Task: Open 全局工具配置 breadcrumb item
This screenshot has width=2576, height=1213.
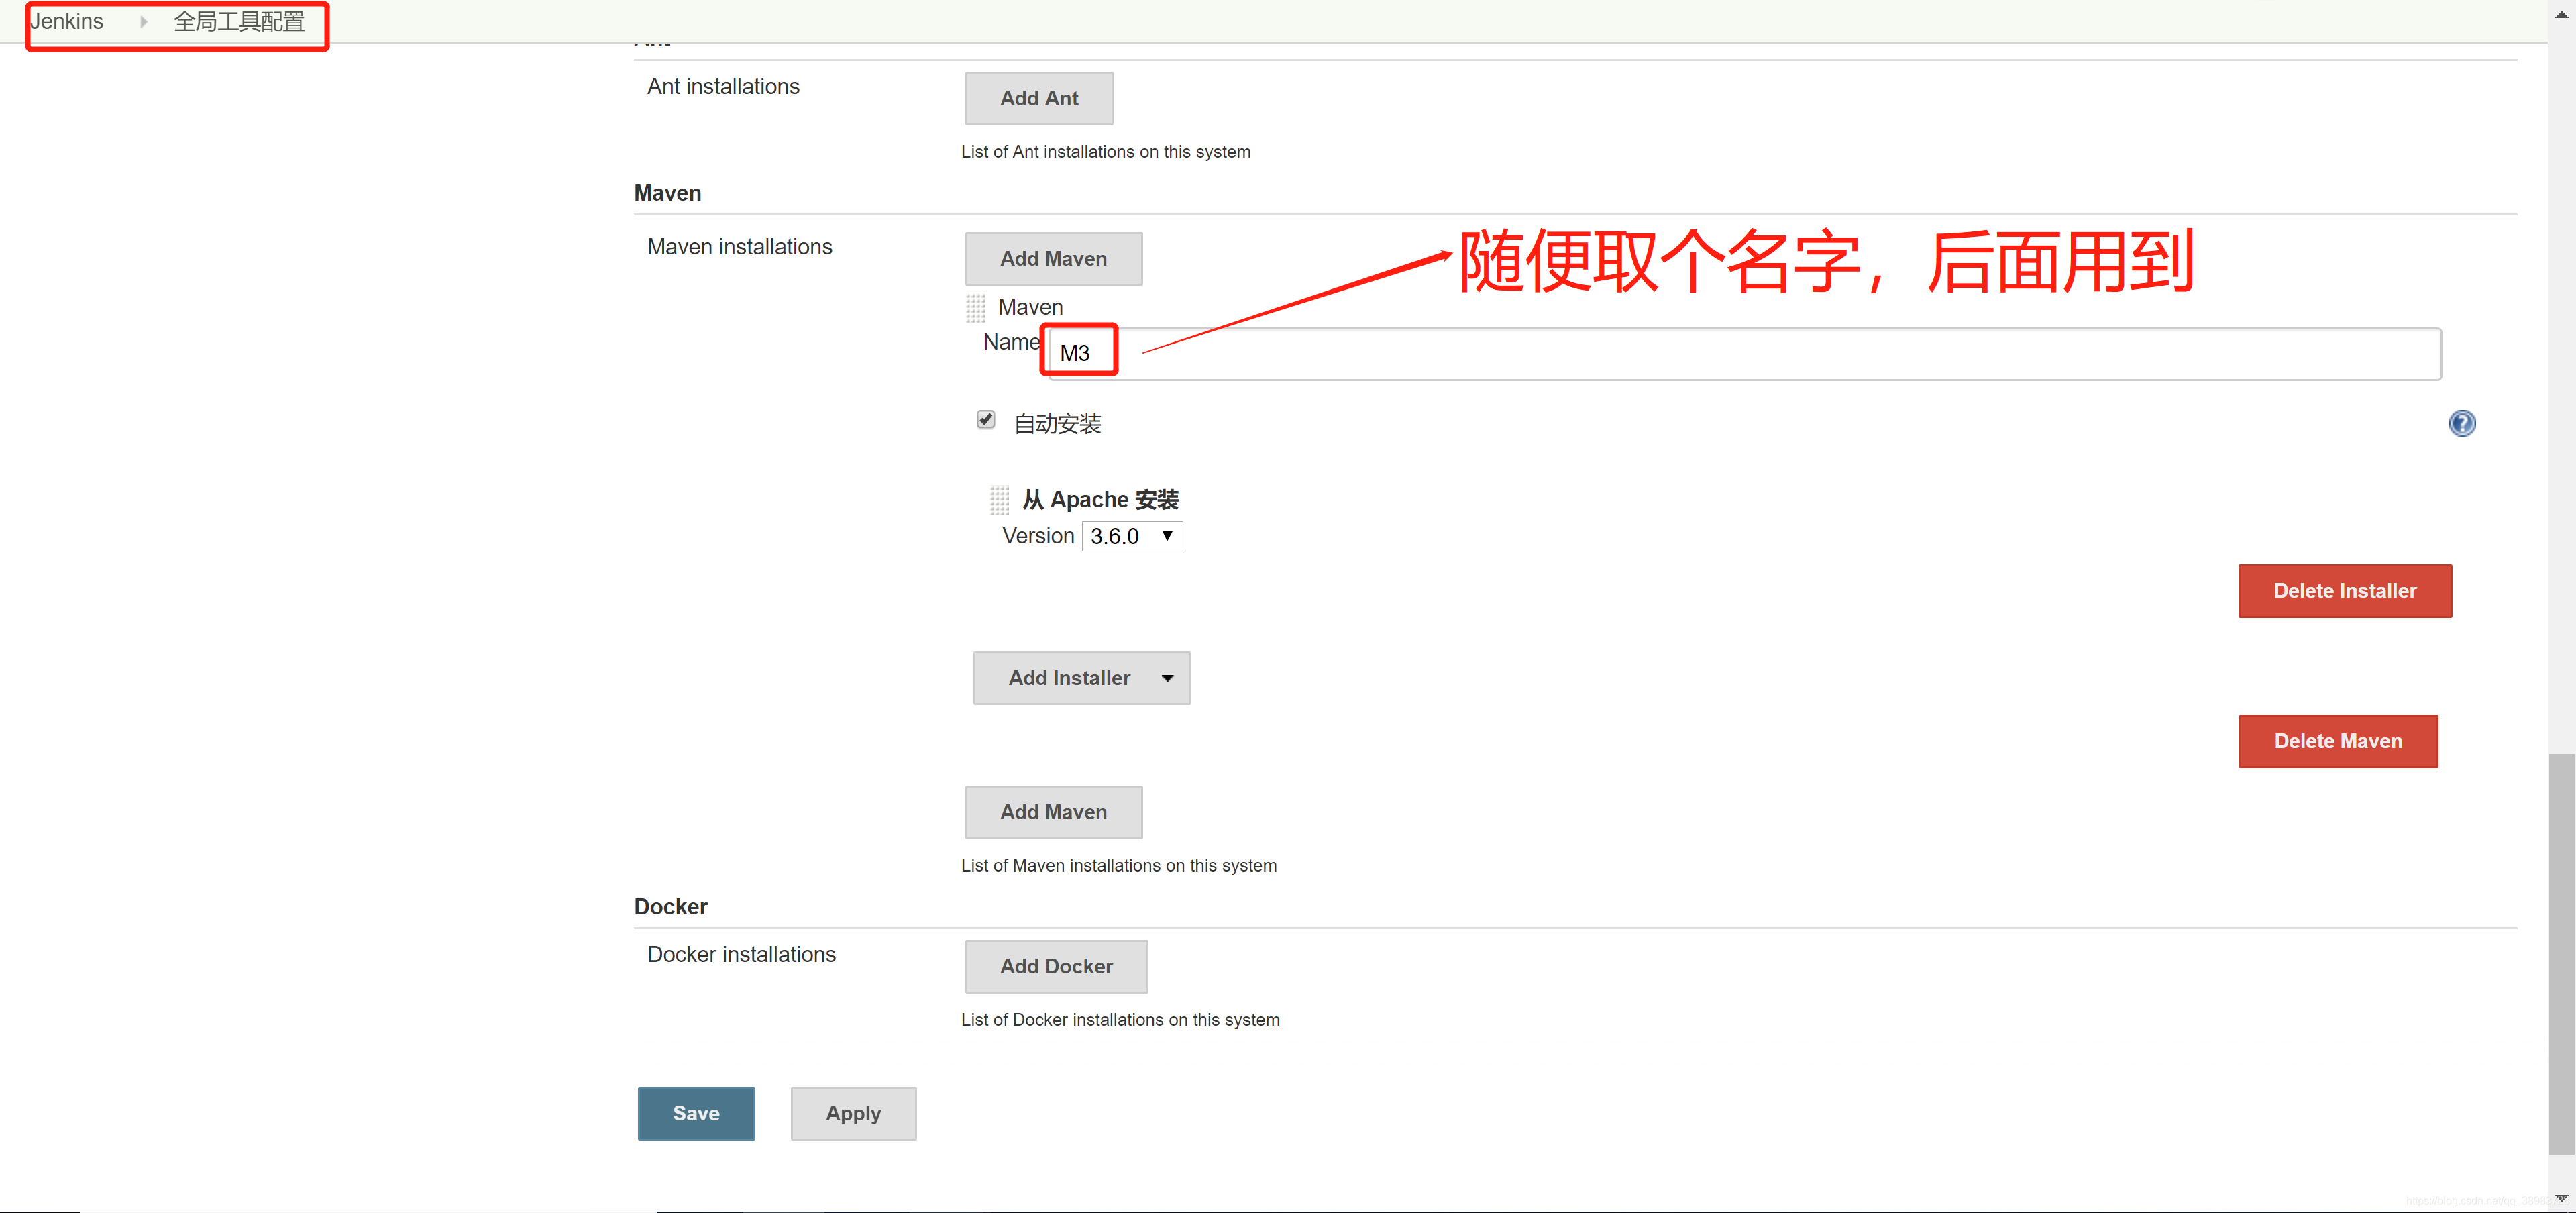Action: (x=239, y=22)
